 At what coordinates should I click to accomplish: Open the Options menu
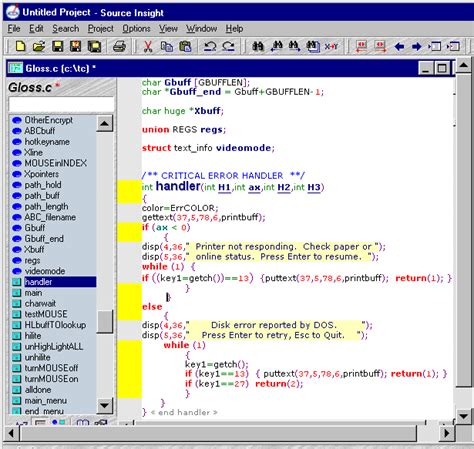tap(136, 29)
